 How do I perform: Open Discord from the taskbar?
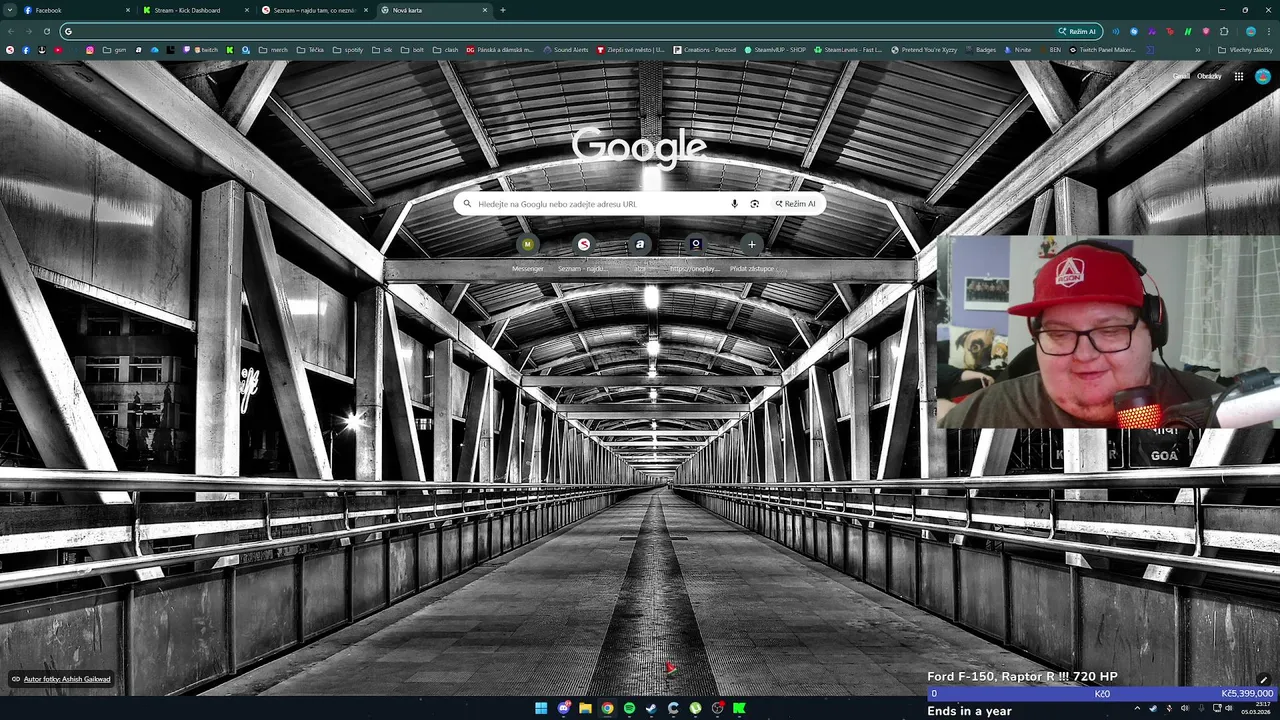[x=563, y=708]
